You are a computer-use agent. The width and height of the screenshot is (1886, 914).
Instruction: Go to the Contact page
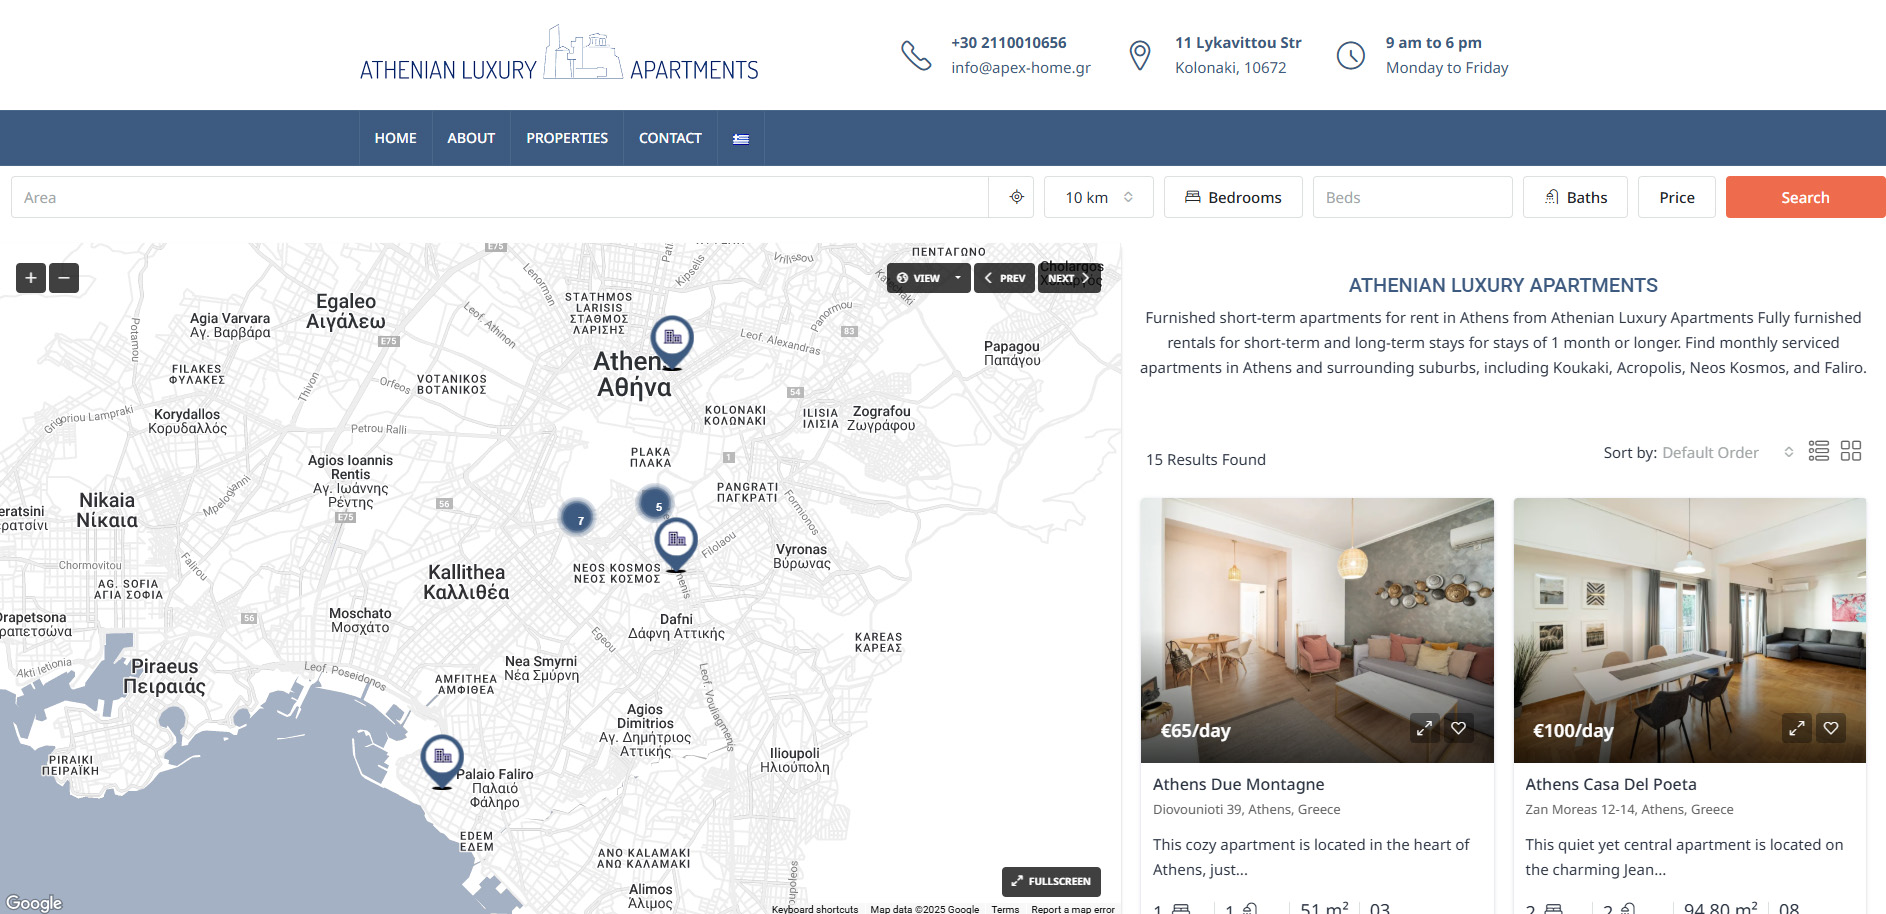click(x=669, y=138)
